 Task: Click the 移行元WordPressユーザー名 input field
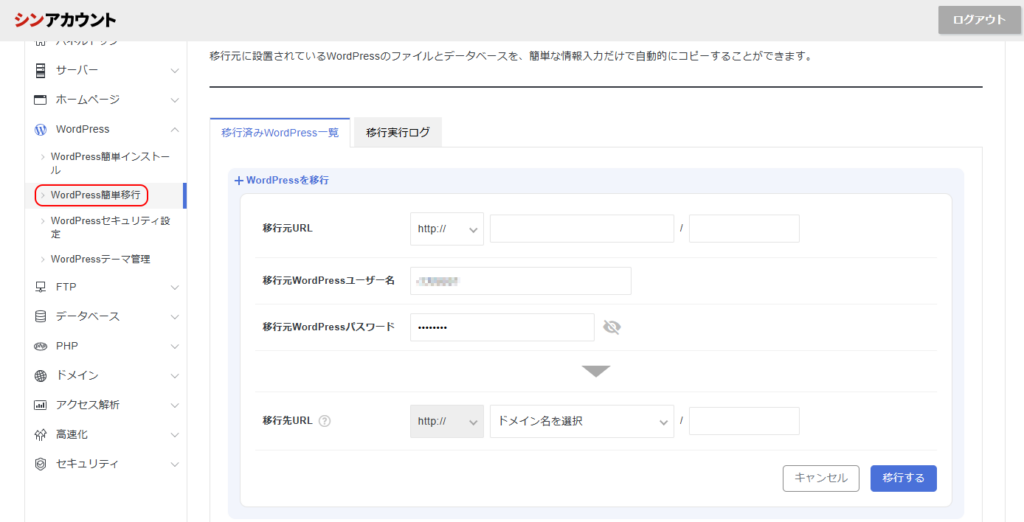tap(520, 281)
